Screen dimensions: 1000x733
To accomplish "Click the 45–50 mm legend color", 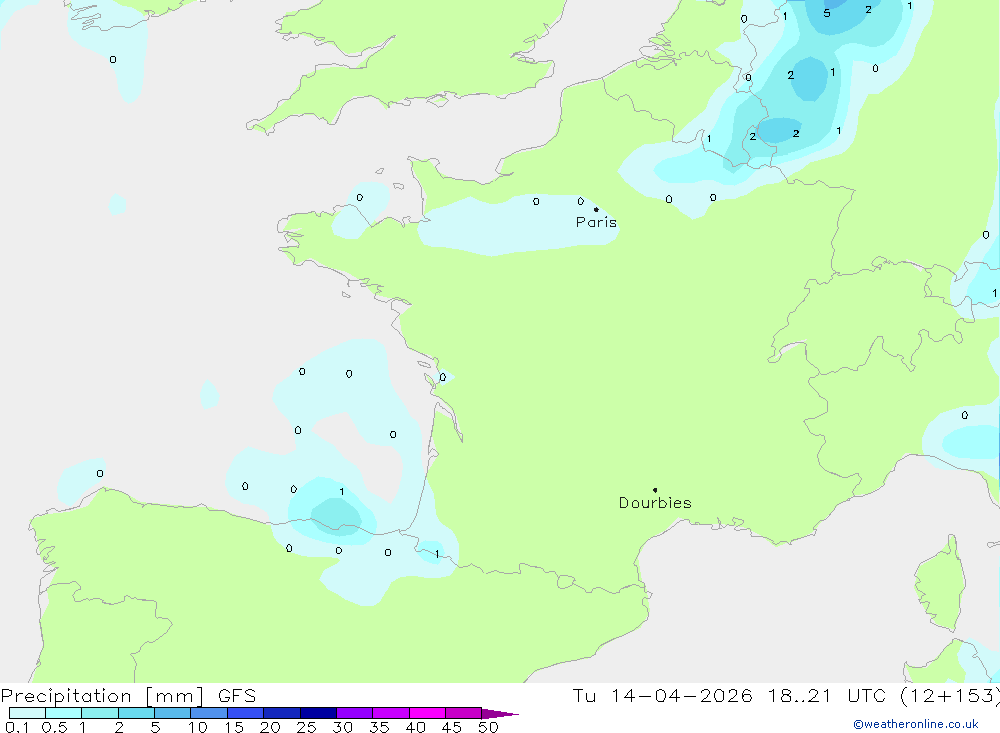I will click(x=464, y=713).
